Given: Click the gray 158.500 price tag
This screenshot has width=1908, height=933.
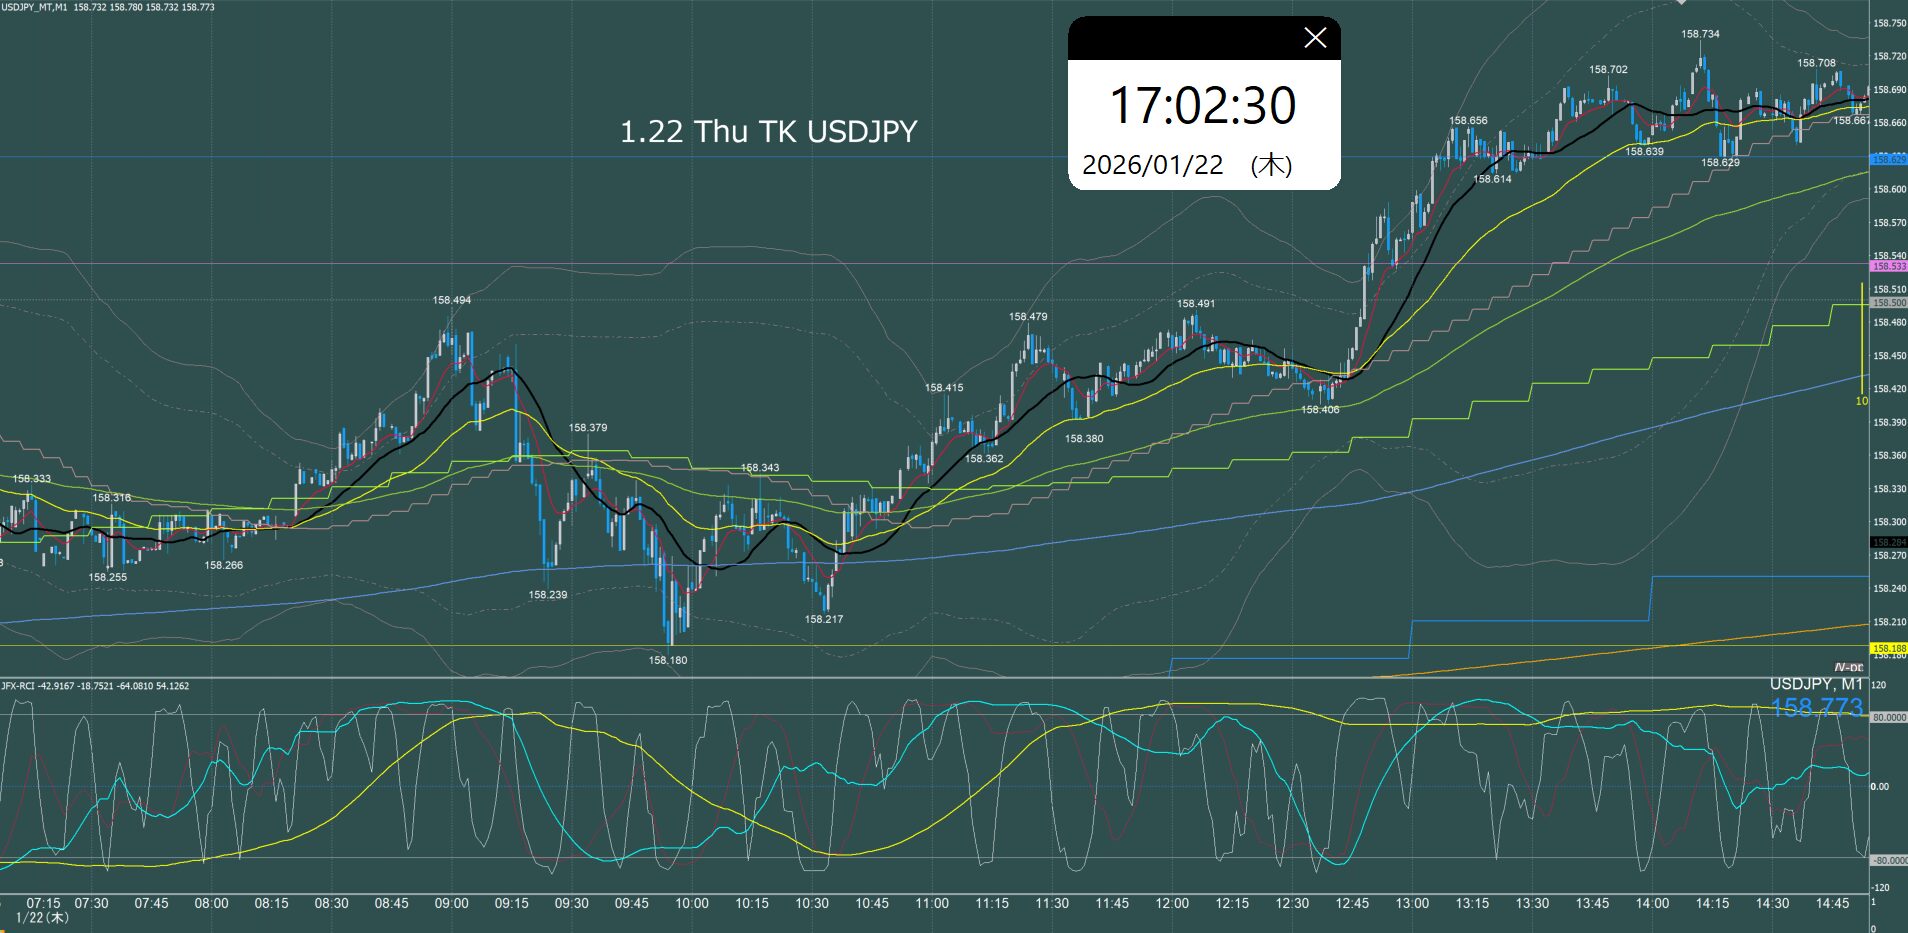Looking at the screenshot, I should [x=1888, y=302].
